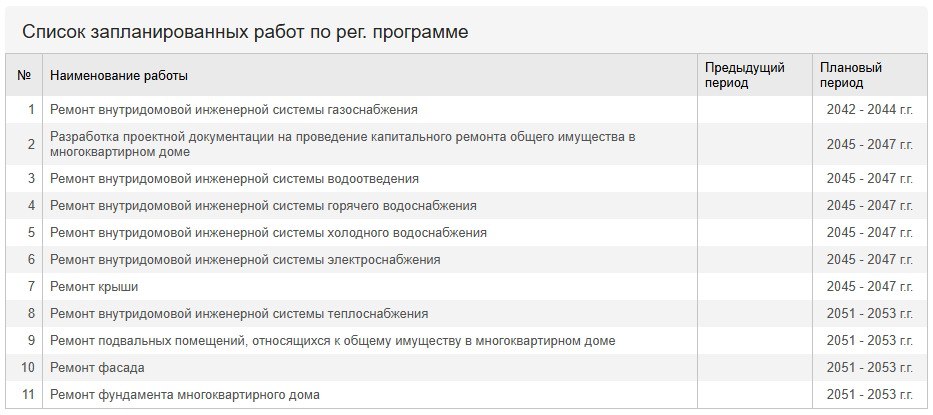
Task: Click the "Плановый период" column header
Action: pyautogui.click(x=850, y=75)
